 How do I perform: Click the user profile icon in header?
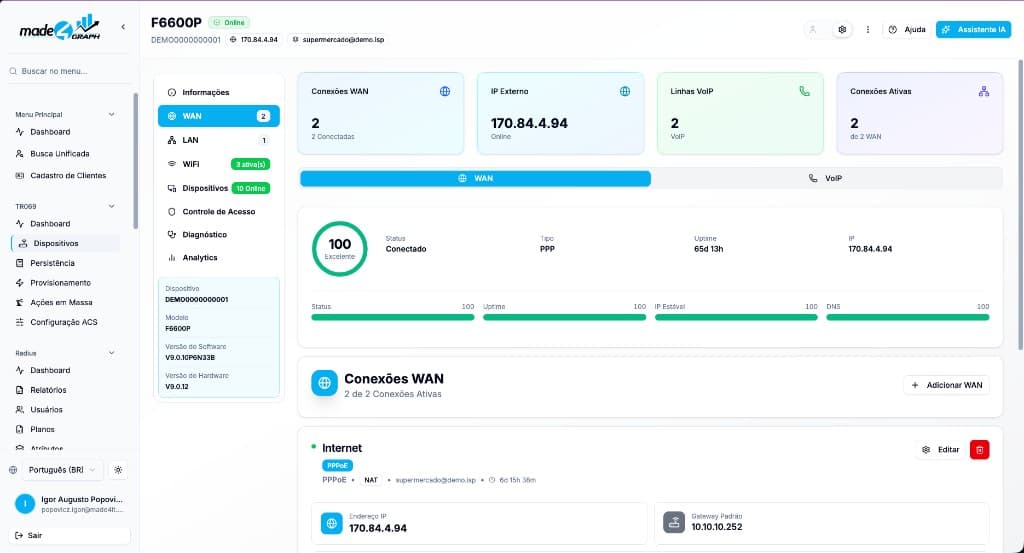pyautogui.click(x=813, y=29)
